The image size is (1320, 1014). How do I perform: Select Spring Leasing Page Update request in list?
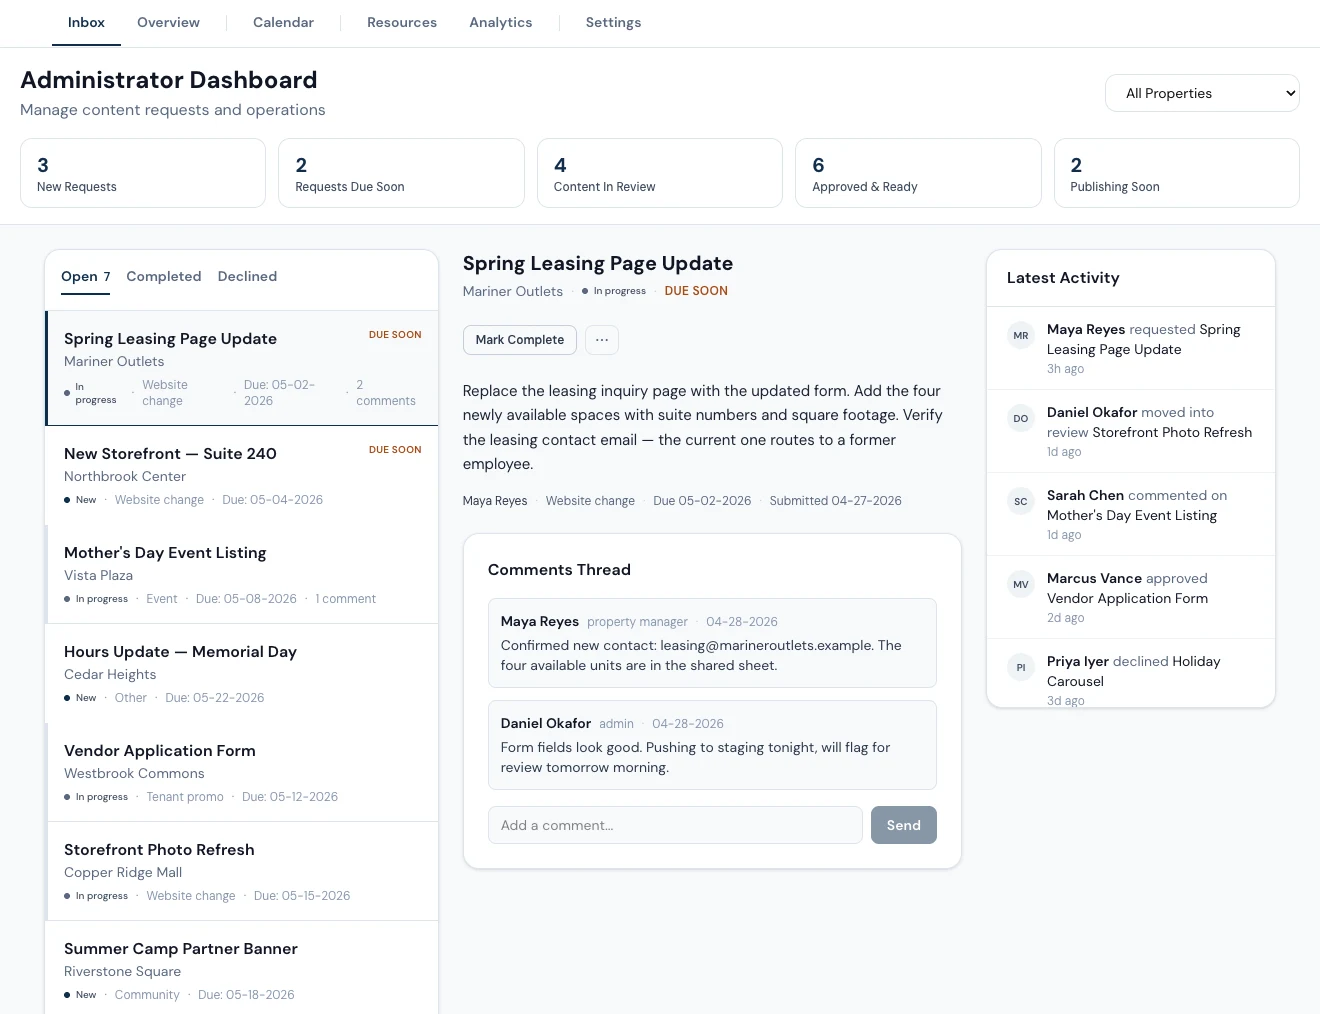pyautogui.click(x=242, y=368)
